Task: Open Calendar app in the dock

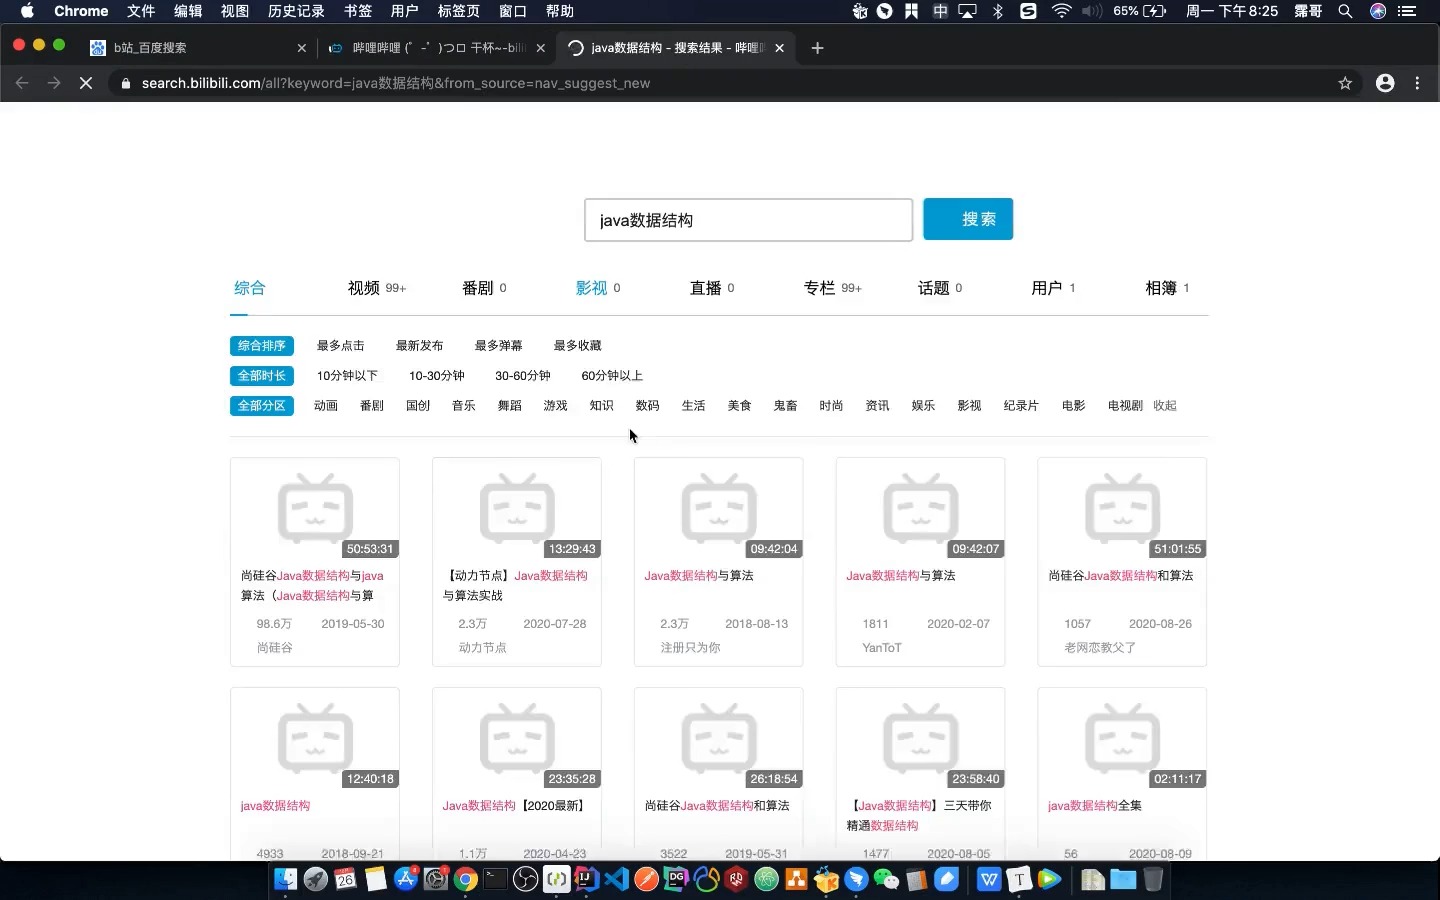Action: click(346, 879)
